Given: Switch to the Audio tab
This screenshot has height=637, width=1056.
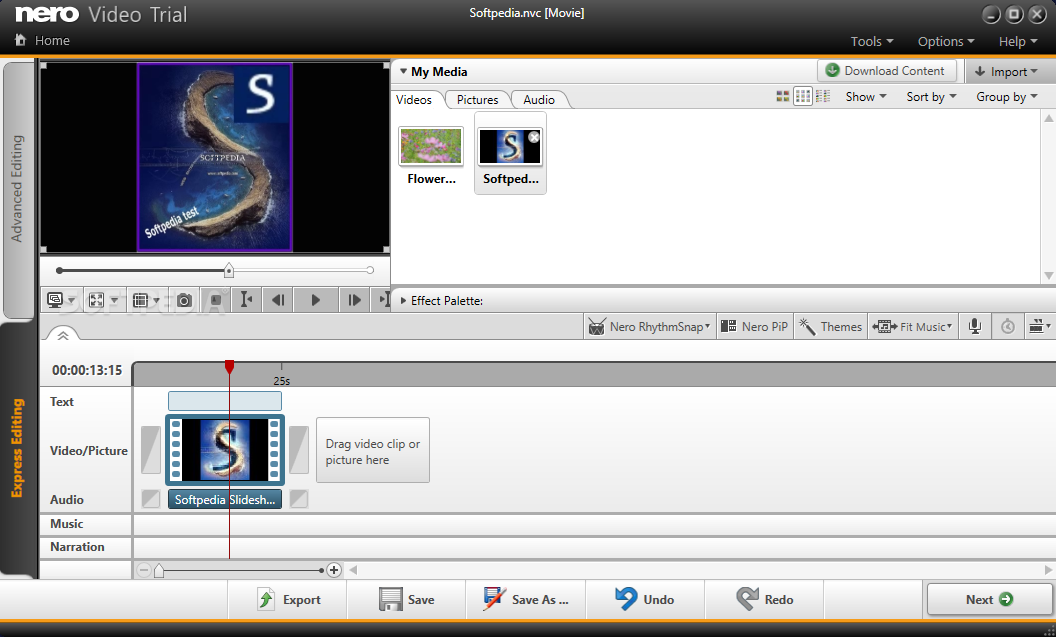Looking at the screenshot, I should pyautogui.click(x=539, y=100).
